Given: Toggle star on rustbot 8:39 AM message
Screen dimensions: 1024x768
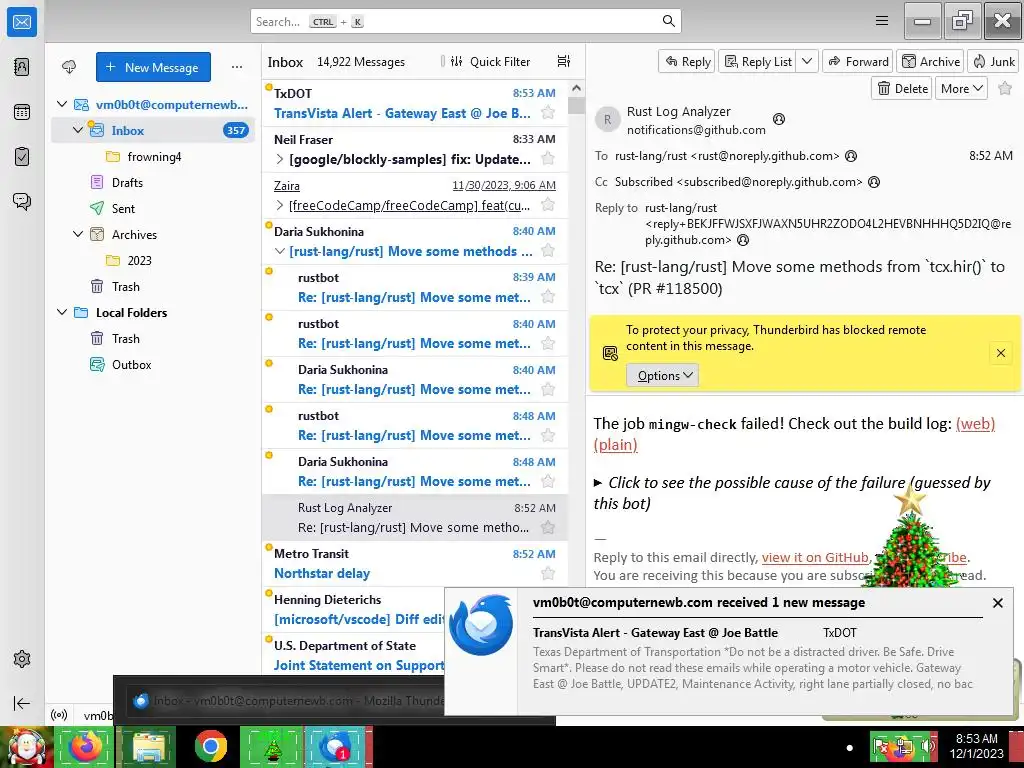Looking at the screenshot, I should click(x=548, y=297).
